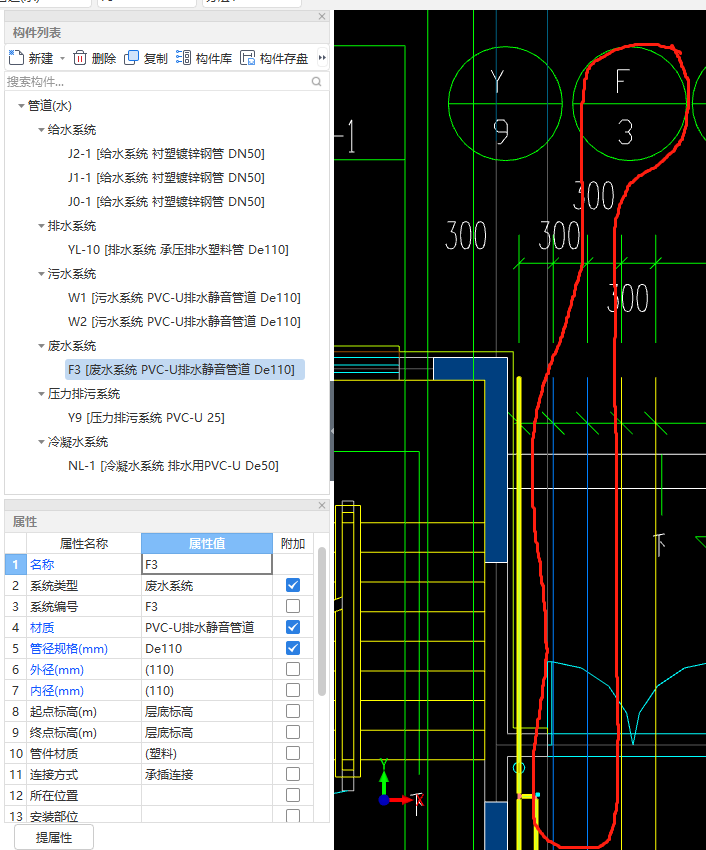Click the 管件材质 value (塑料)

click(207, 754)
